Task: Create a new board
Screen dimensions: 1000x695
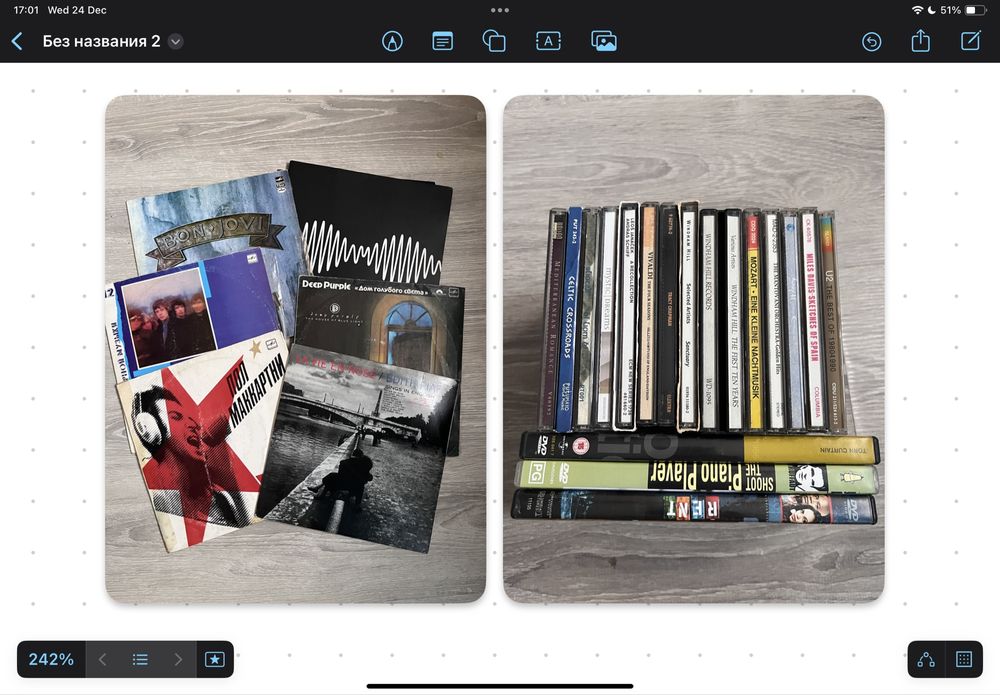Action: [x=971, y=41]
